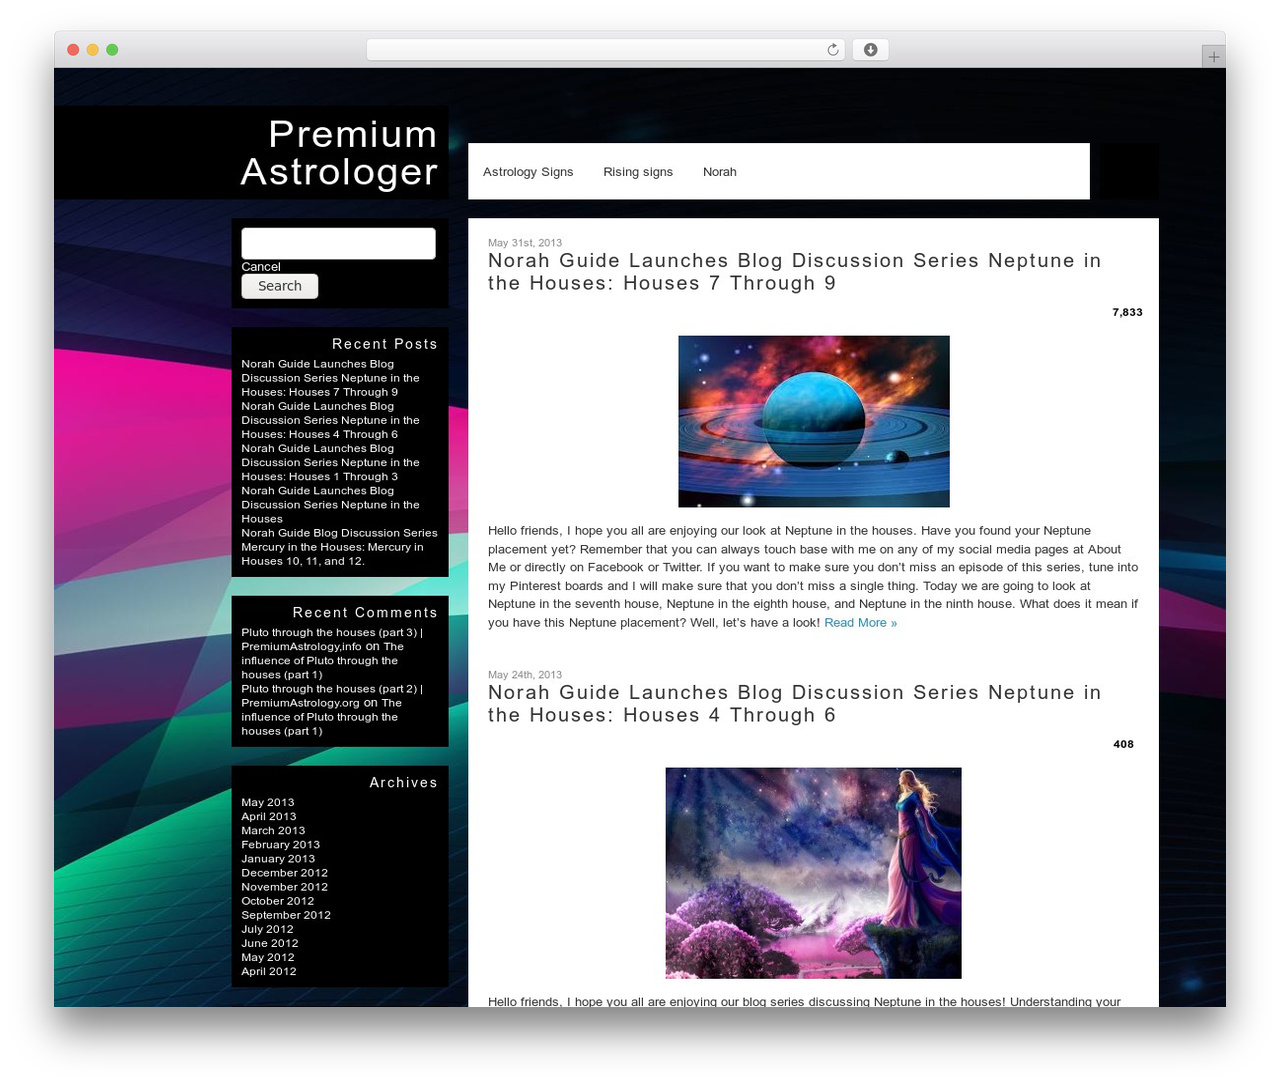The height and width of the screenshot is (1084, 1280).
Task: Open a new tab with the plus button
Action: [x=1213, y=57]
